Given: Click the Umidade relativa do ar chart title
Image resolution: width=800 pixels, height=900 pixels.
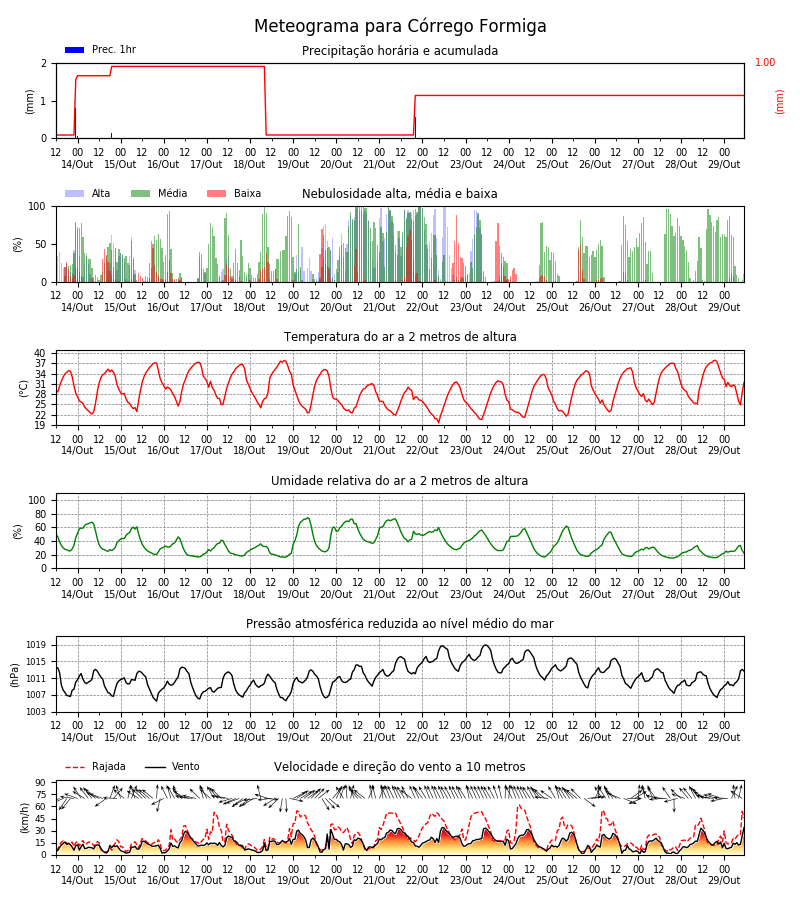Looking at the screenshot, I should [x=400, y=480].
